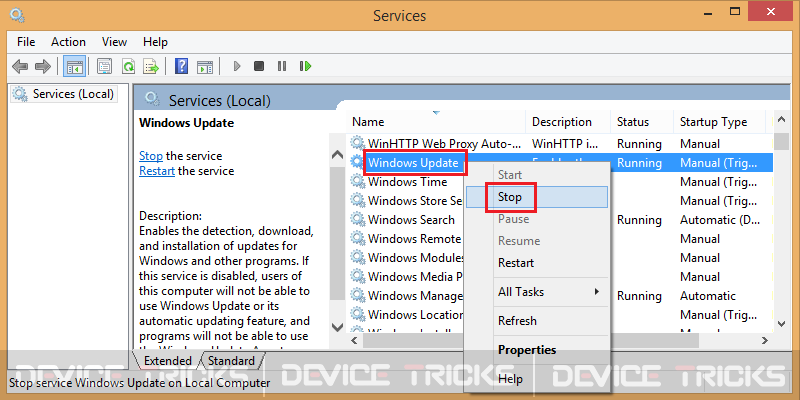Click the Forward arrow toolbar icon
This screenshot has height=400, width=800.
[x=43, y=66]
